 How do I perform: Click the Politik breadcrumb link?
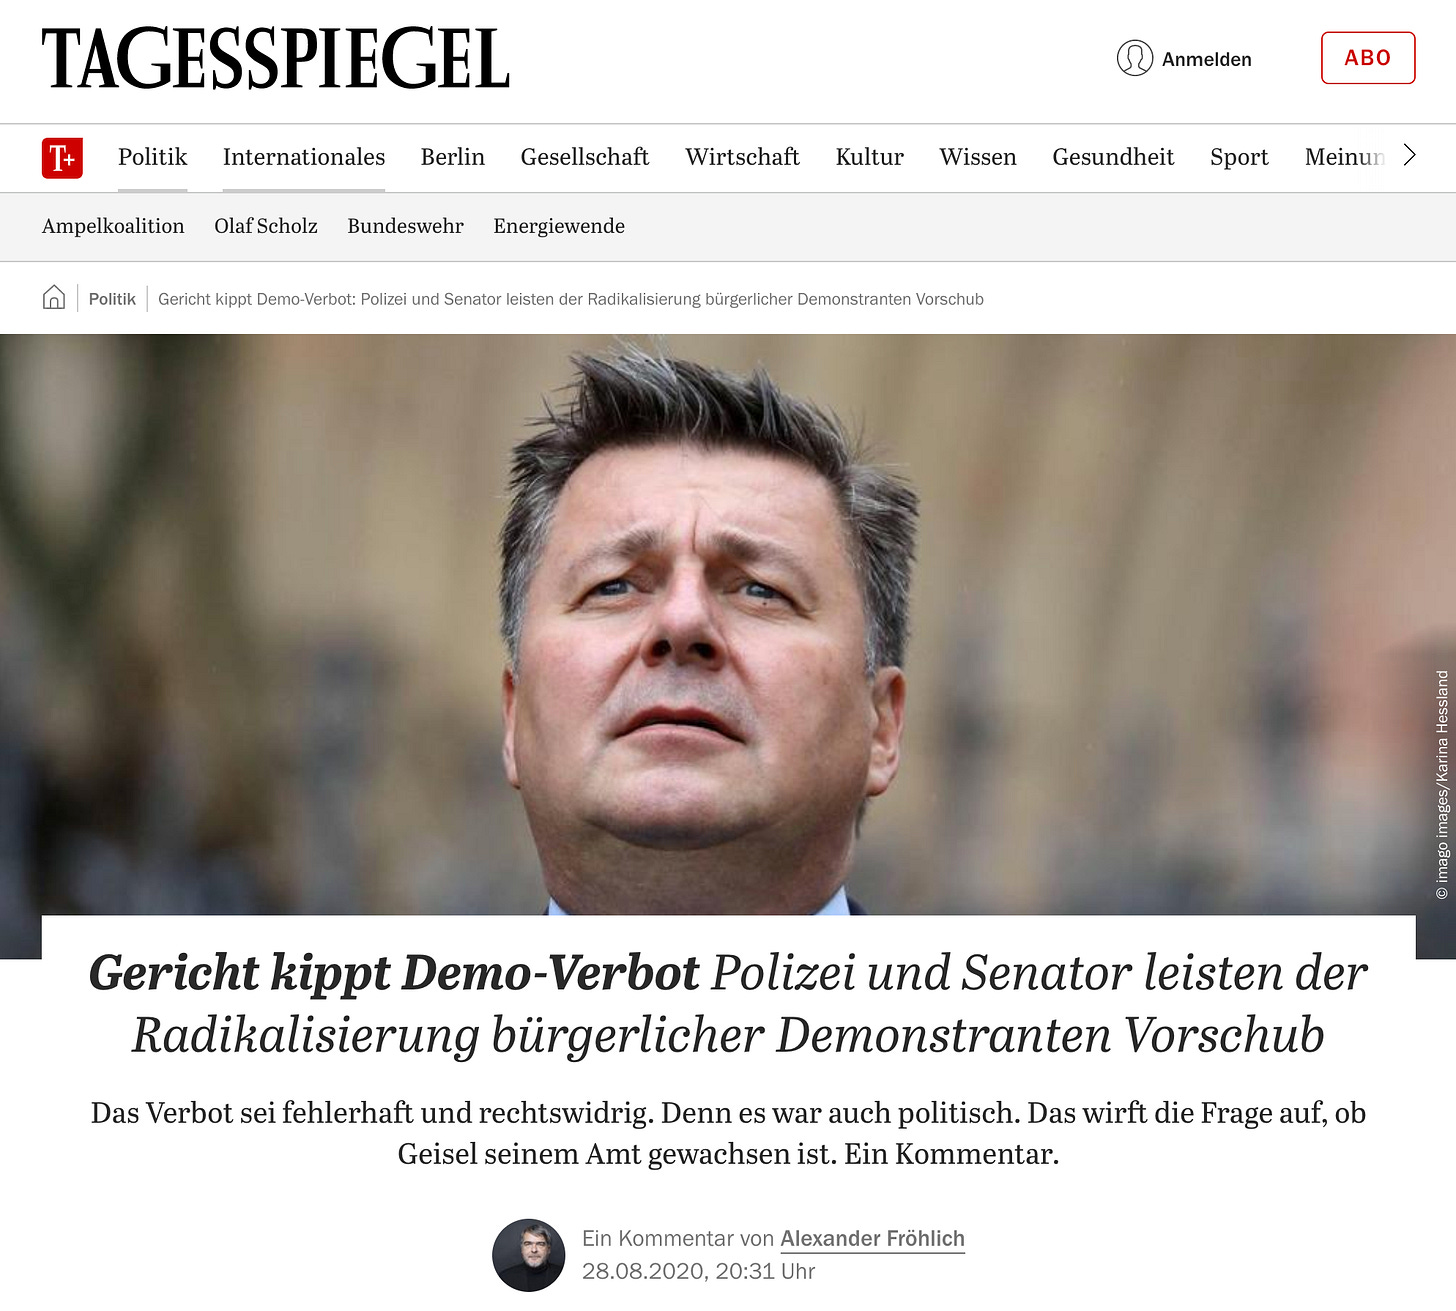coord(112,299)
